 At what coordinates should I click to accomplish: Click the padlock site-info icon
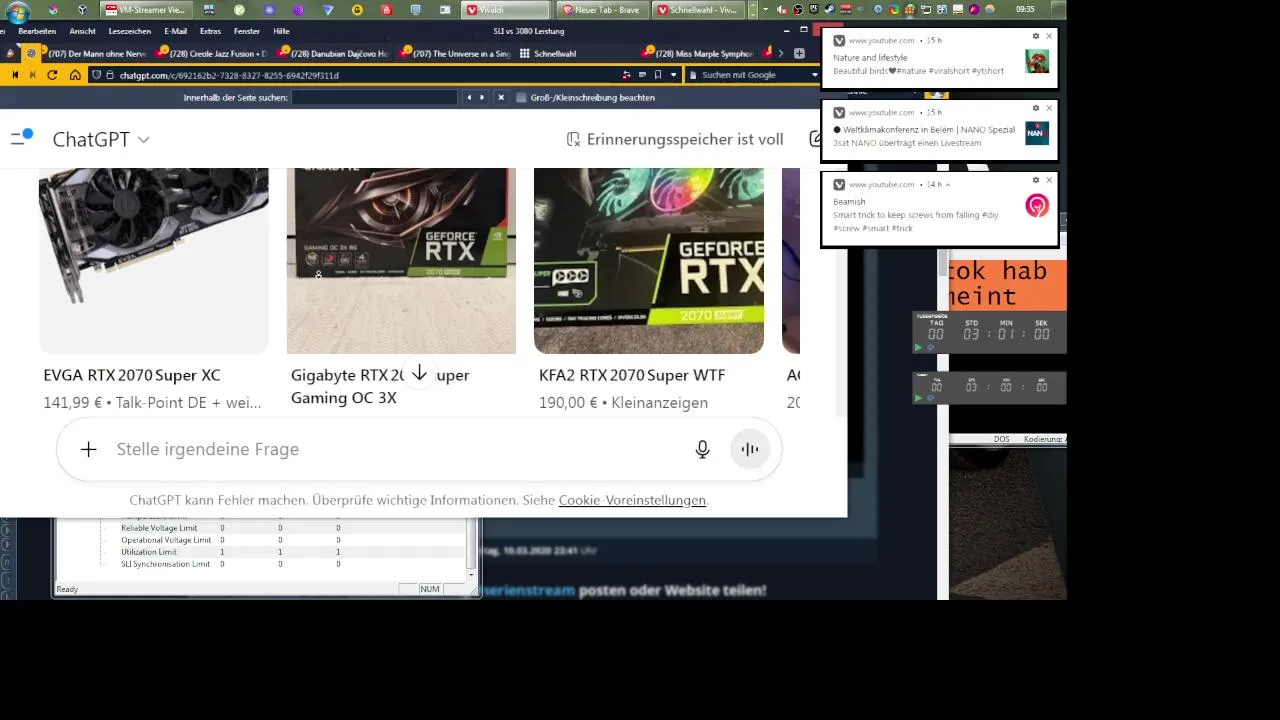coord(110,75)
